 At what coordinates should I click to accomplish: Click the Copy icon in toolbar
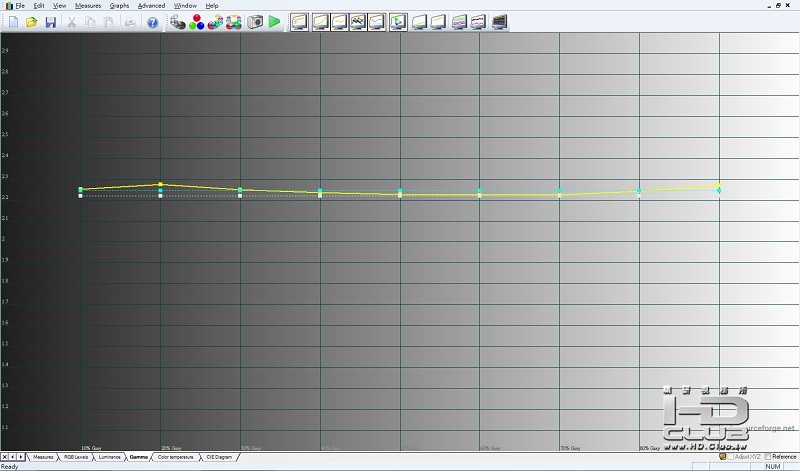click(x=90, y=22)
